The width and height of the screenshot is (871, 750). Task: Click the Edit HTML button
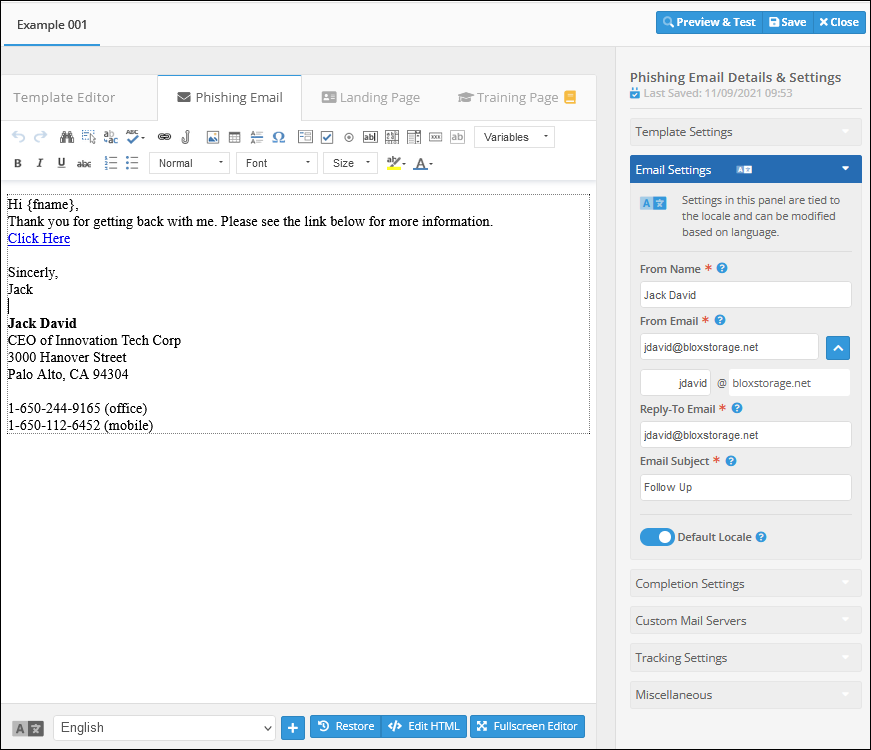tap(425, 727)
